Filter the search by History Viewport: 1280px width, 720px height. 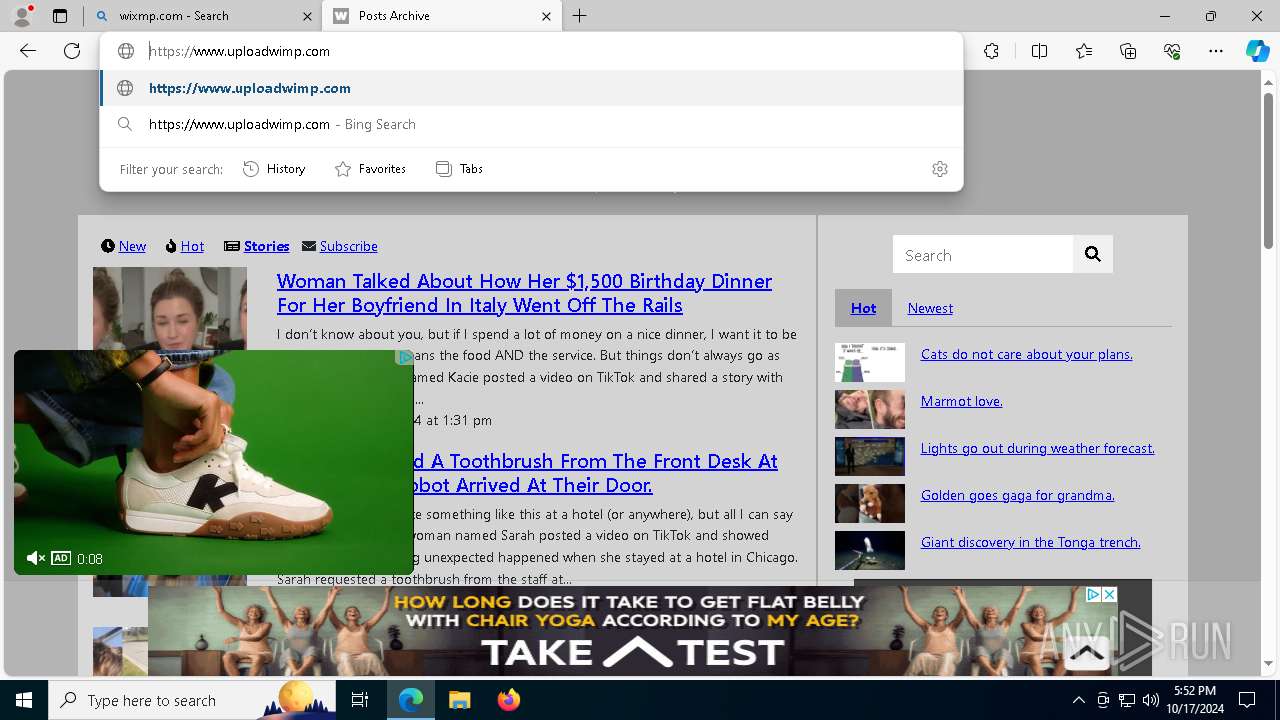[x=274, y=169]
